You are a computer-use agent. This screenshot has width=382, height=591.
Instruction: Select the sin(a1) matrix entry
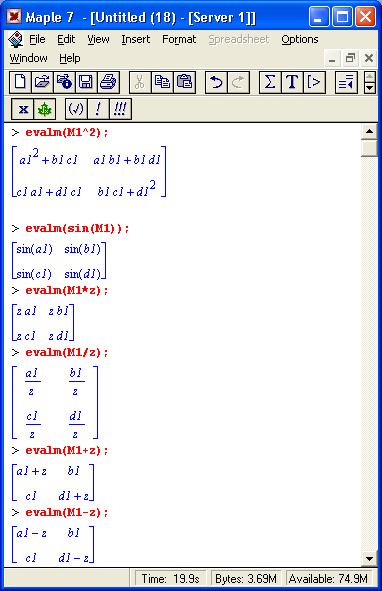point(34,249)
